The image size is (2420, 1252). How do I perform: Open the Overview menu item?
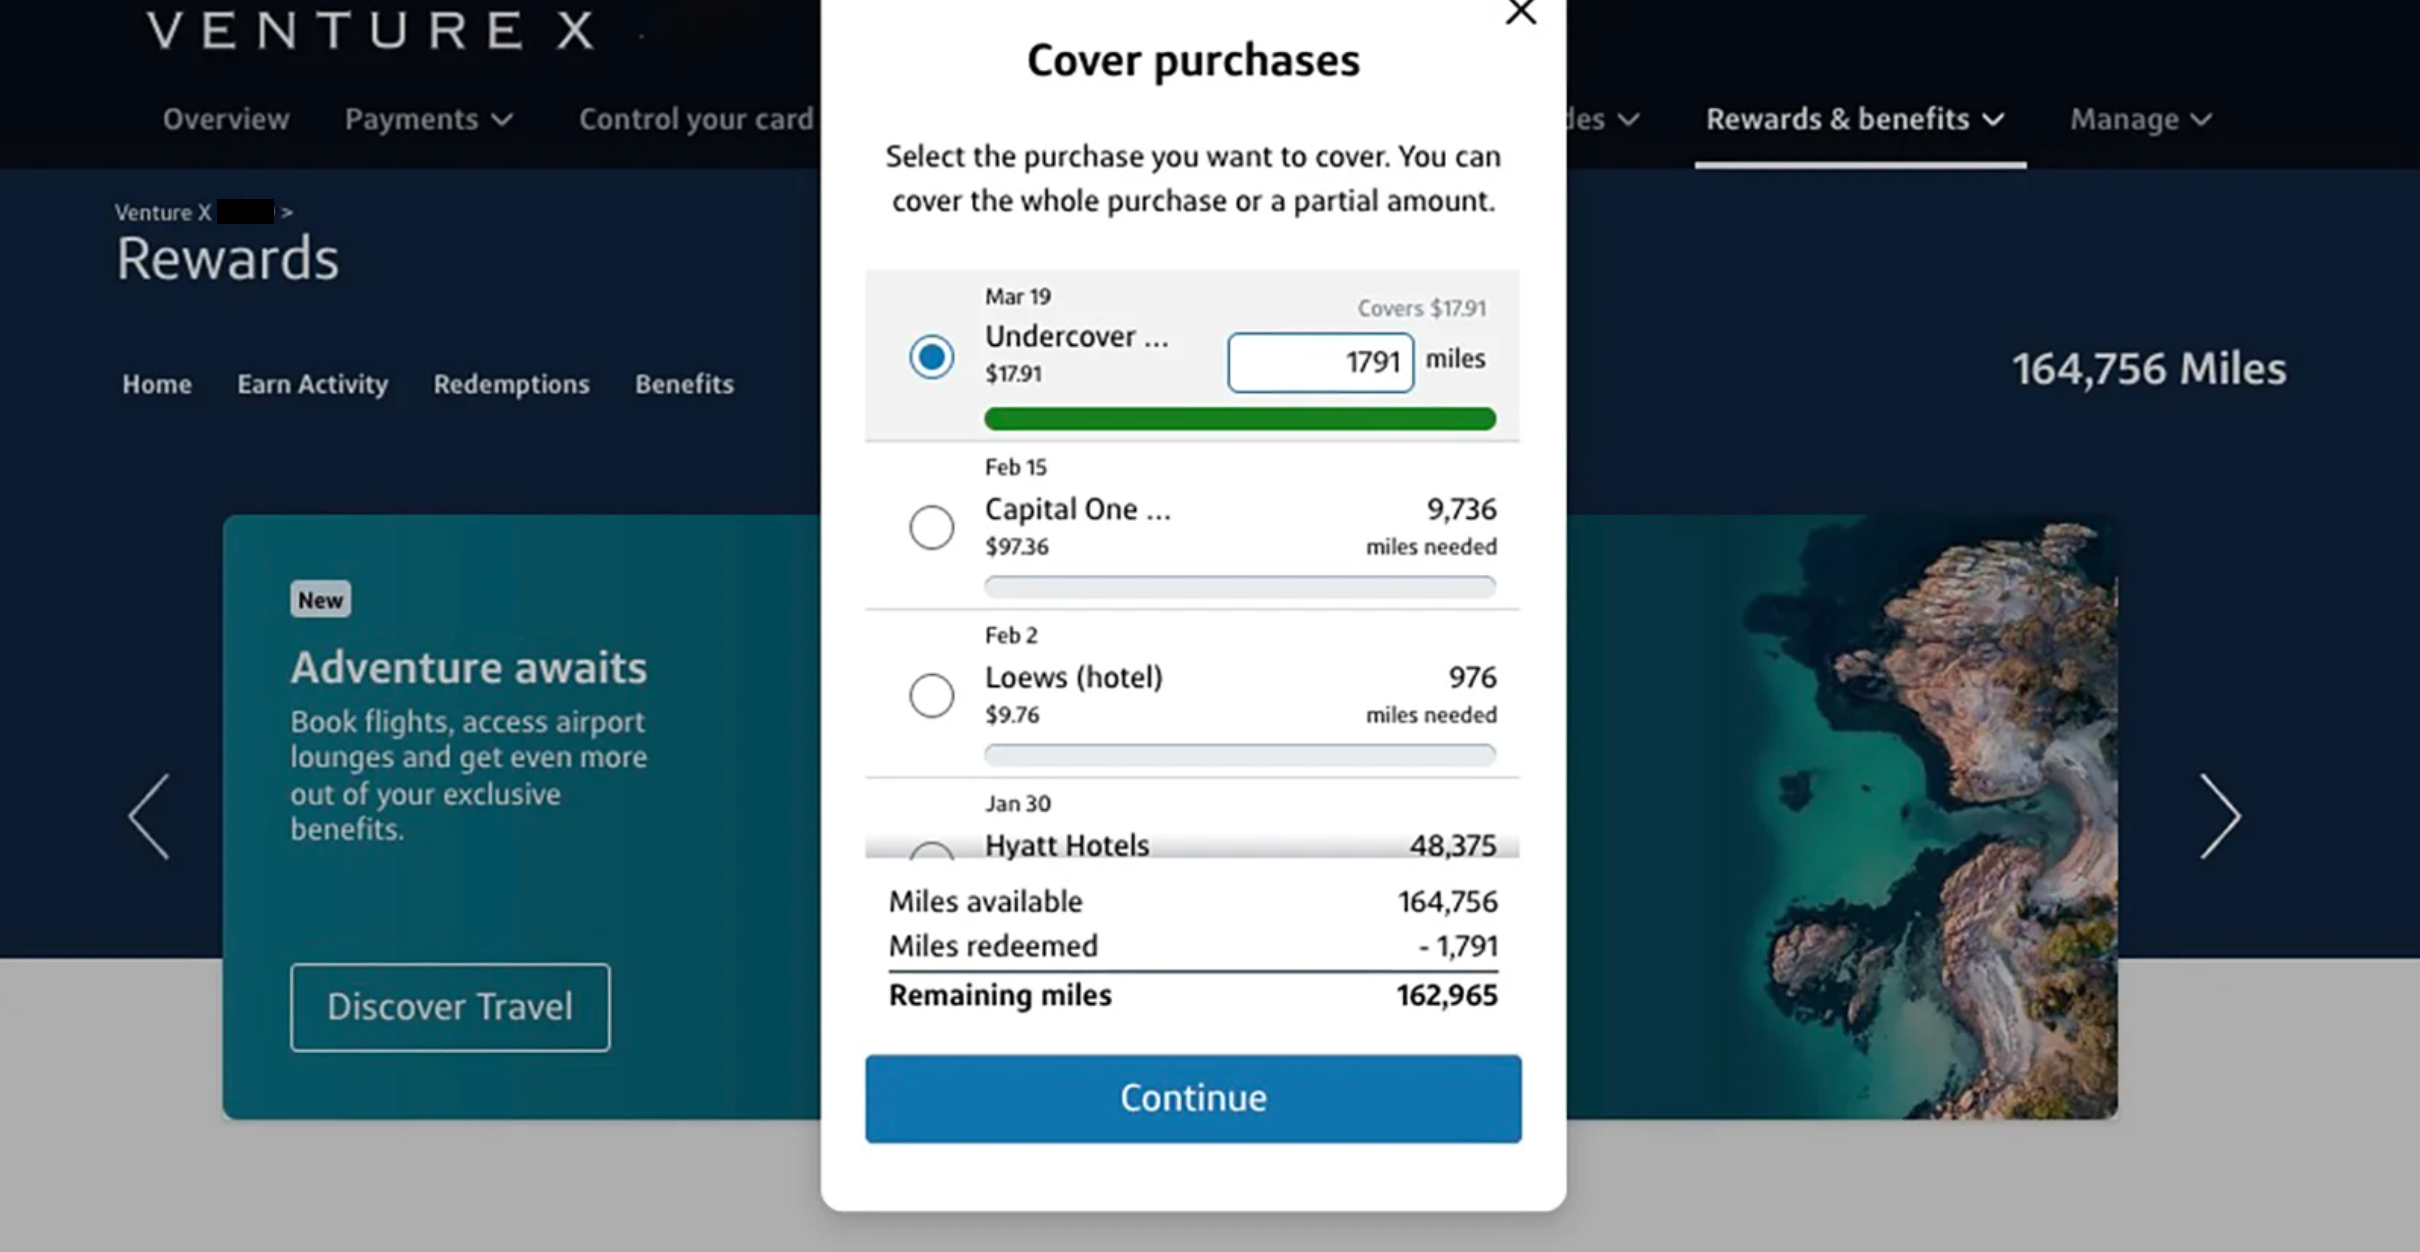click(226, 119)
